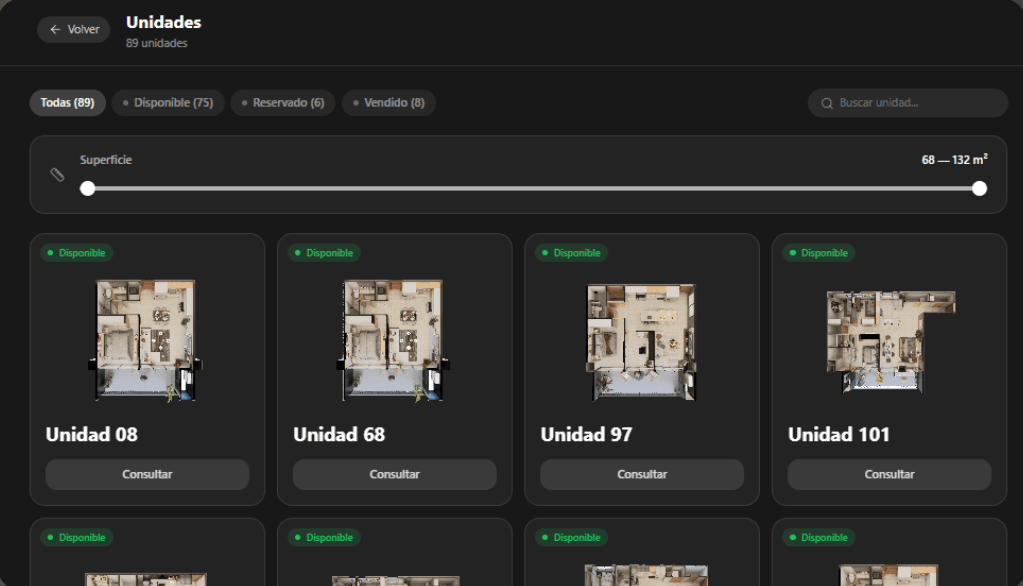Focus the Buscar unidad search field
The image size is (1023, 586).
[x=908, y=103]
